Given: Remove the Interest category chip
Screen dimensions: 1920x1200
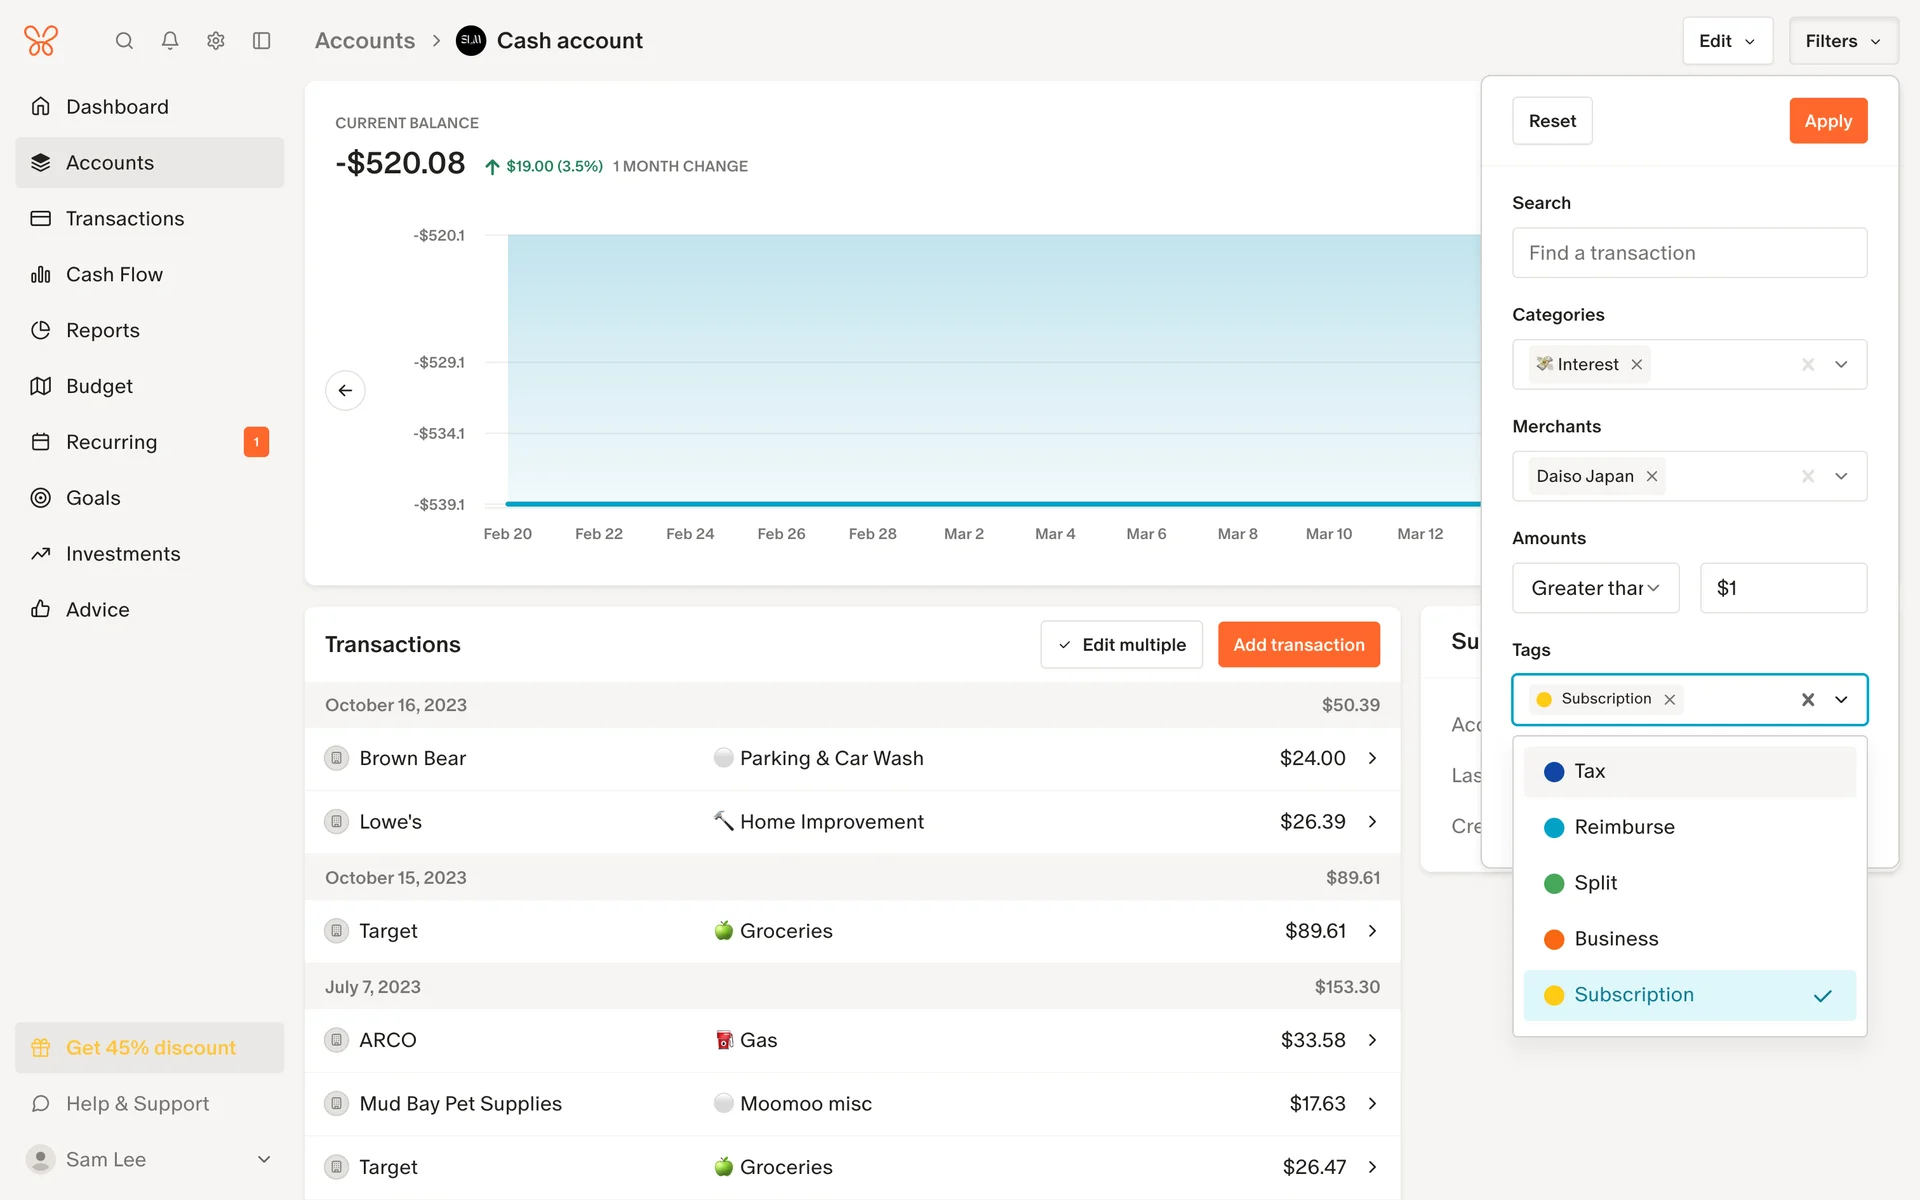Looking at the screenshot, I should click(1637, 365).
